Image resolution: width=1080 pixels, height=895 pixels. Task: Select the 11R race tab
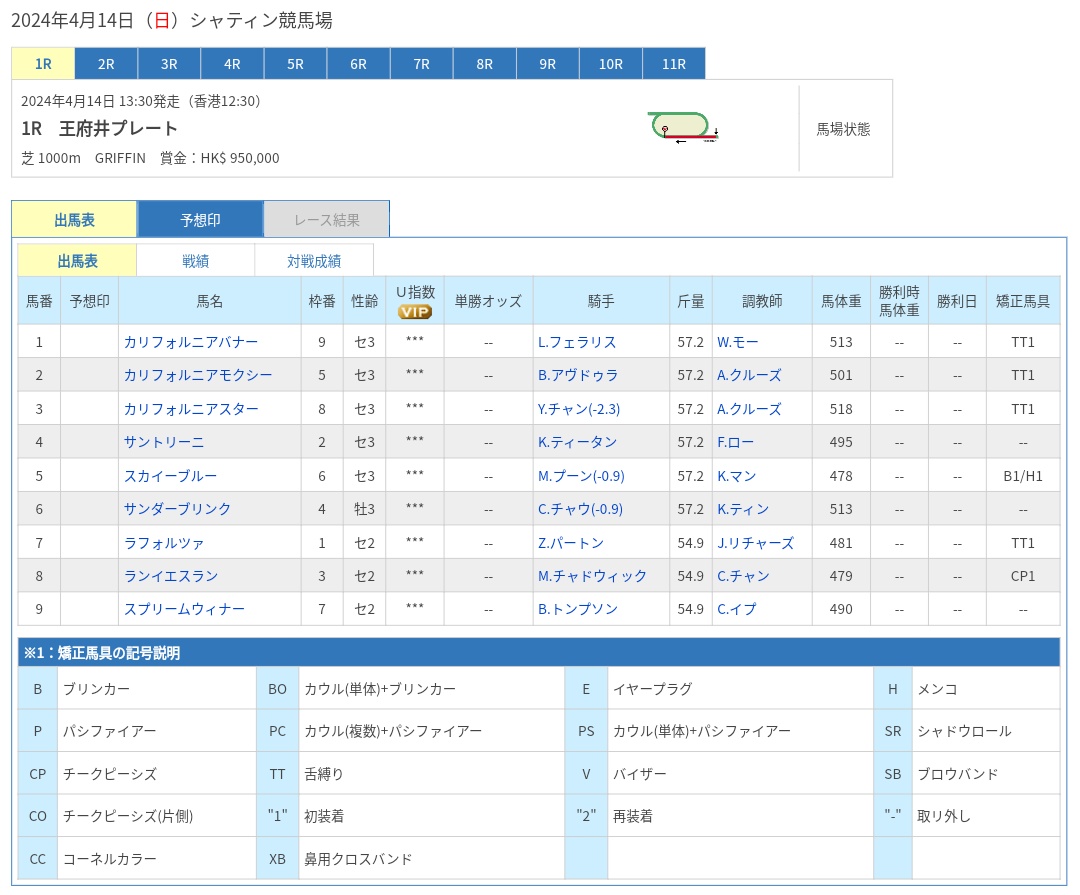pyautogui.click(x=673, y=63)
